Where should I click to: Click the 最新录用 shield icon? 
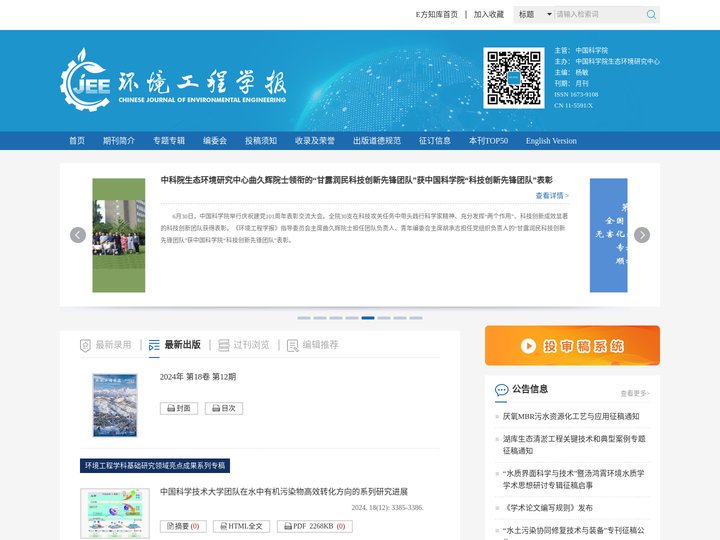coord(85,345)
